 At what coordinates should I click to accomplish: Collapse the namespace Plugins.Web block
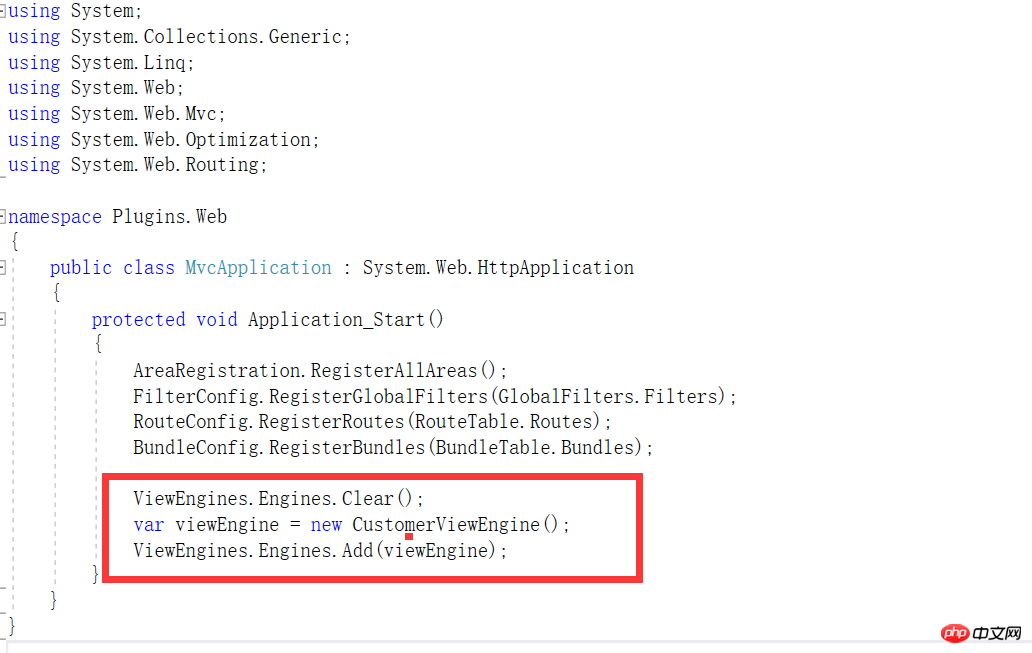coord(2,217)
